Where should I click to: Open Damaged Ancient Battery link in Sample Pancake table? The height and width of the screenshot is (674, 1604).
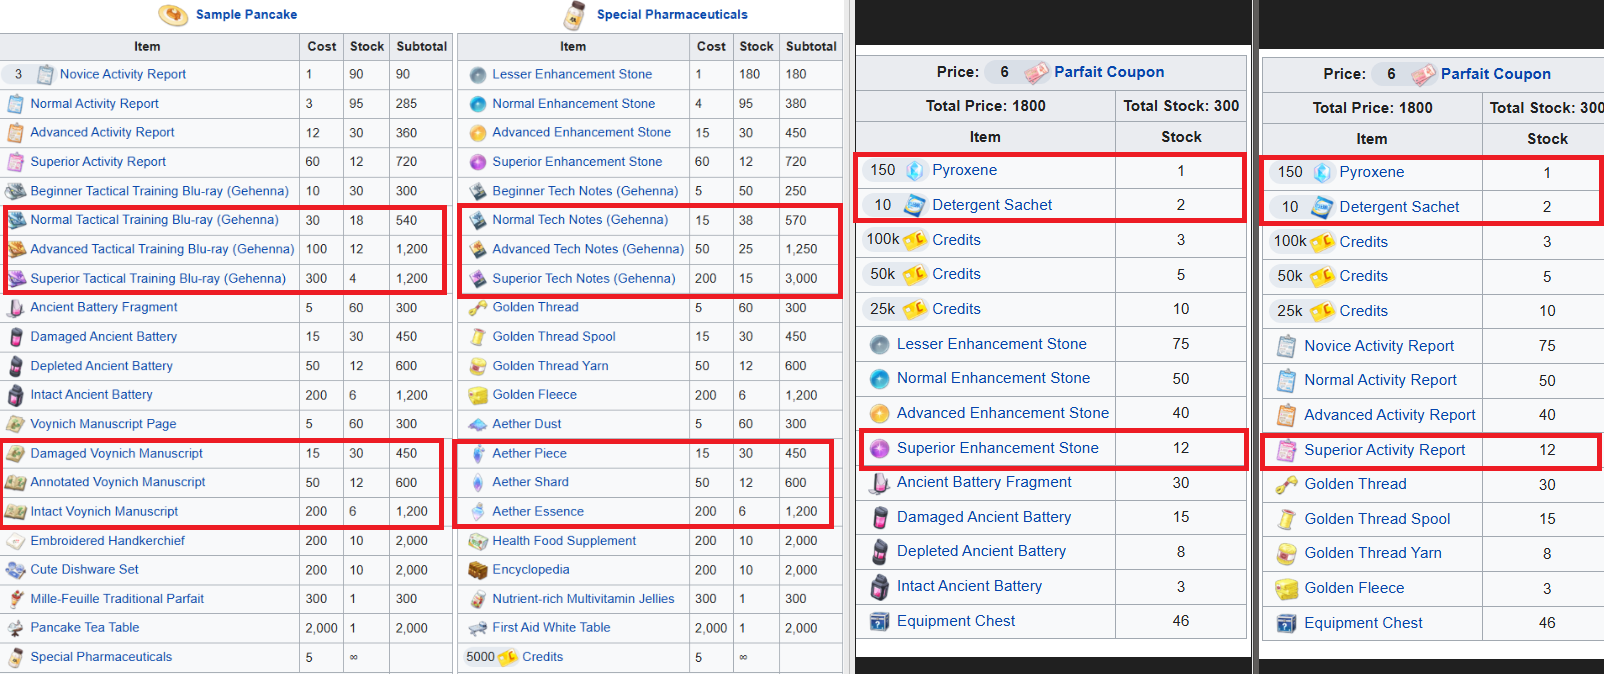point(103,337)
